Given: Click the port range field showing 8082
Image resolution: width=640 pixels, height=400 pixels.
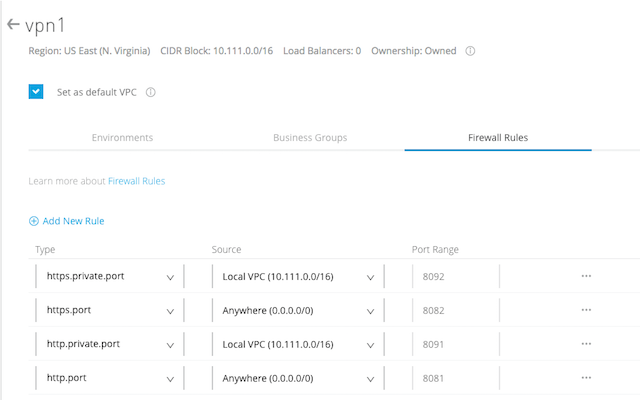Looking at the screenshot, I should click(456, 310).
